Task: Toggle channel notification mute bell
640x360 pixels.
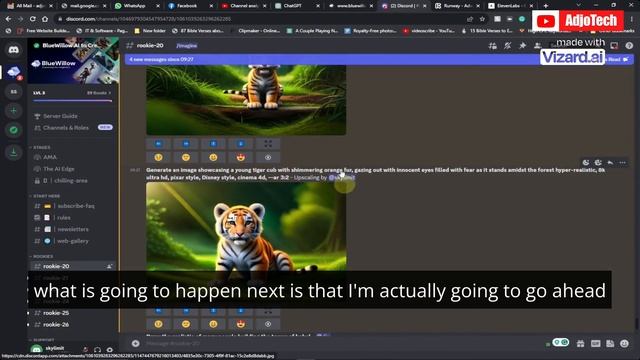Action: (x=507, y=46)
